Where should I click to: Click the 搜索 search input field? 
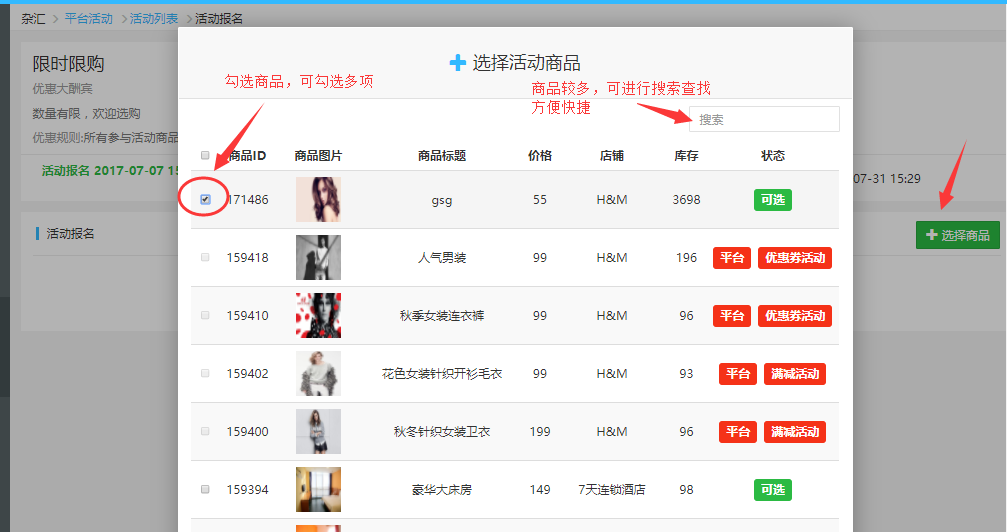tap(764, 119)
